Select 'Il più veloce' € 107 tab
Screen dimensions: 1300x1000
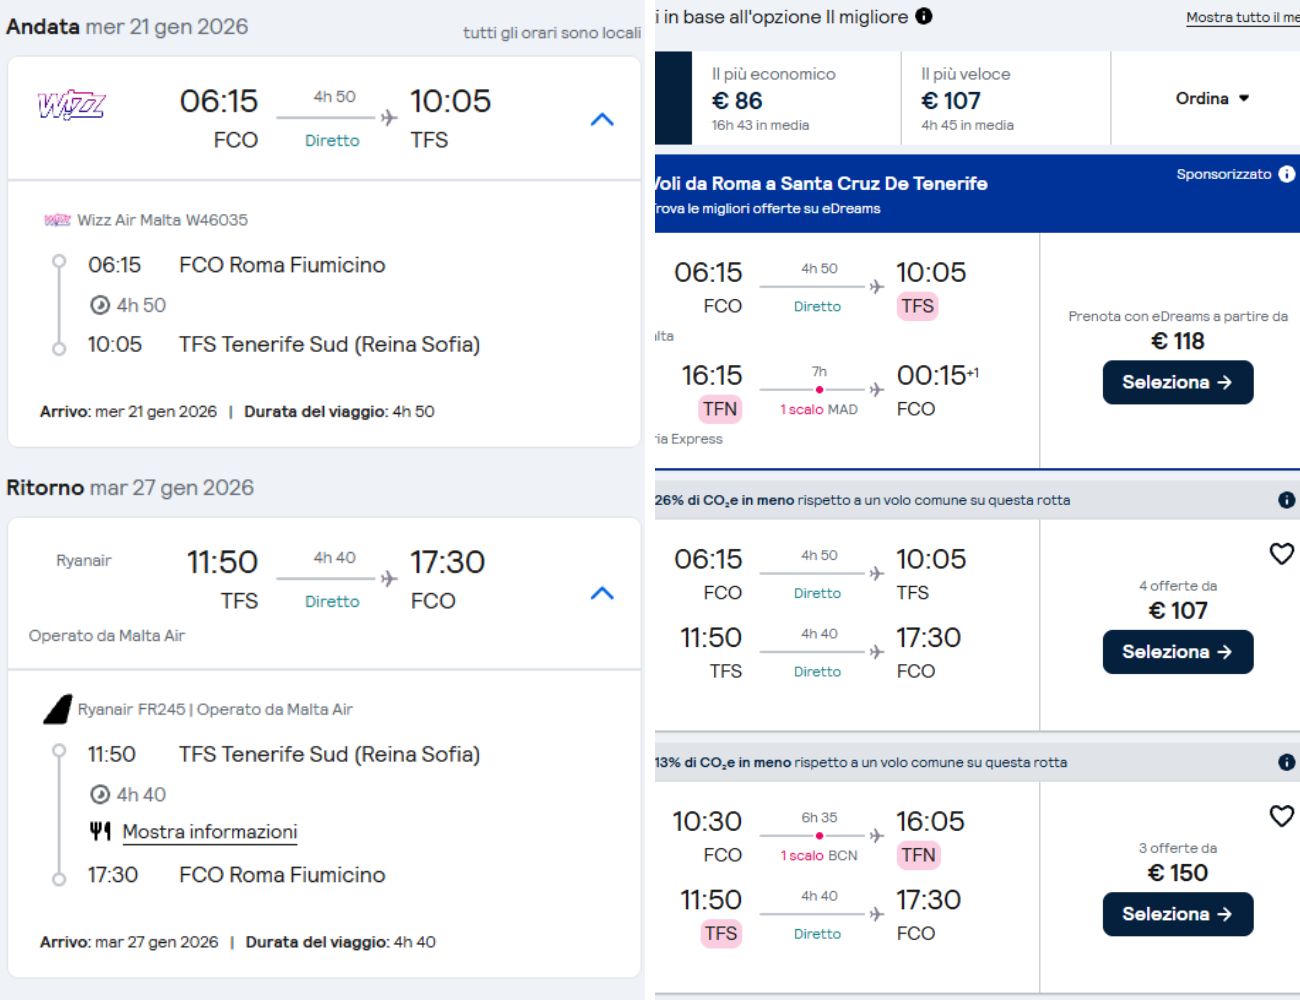coord(1004,98)
